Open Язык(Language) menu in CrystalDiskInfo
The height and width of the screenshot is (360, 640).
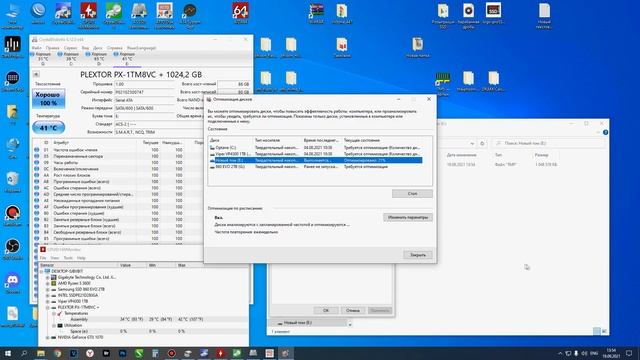point(141,48)
